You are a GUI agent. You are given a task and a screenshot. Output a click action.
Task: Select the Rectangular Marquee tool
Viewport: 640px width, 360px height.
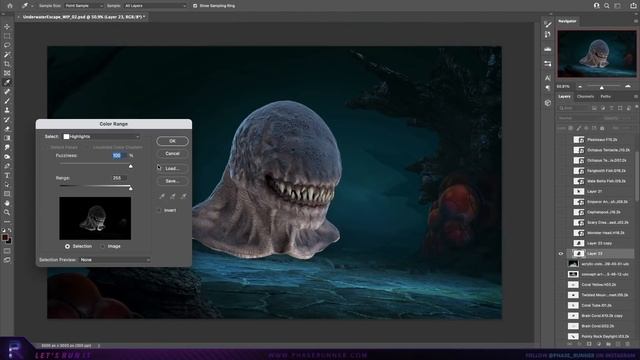pos(7,36)
